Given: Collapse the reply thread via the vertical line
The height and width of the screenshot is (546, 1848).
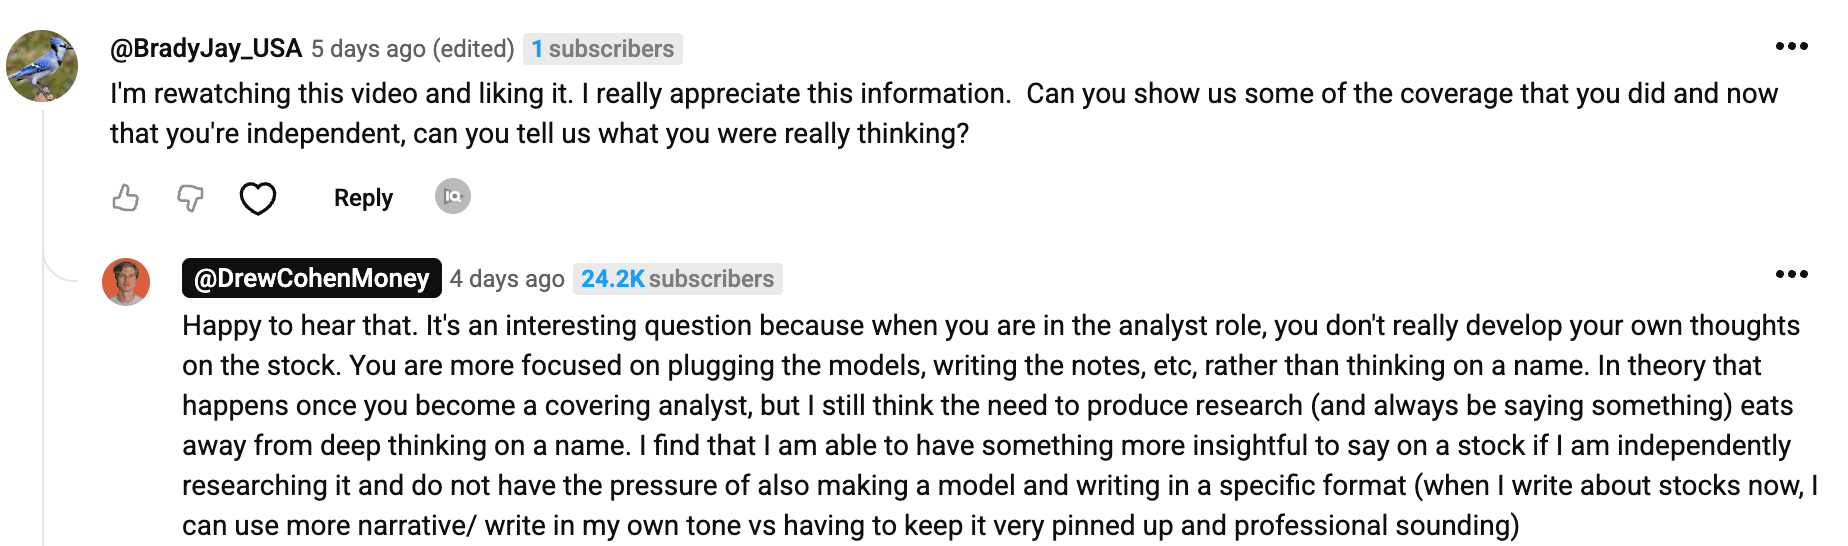Looking at the screenshot, I should 43,330.
